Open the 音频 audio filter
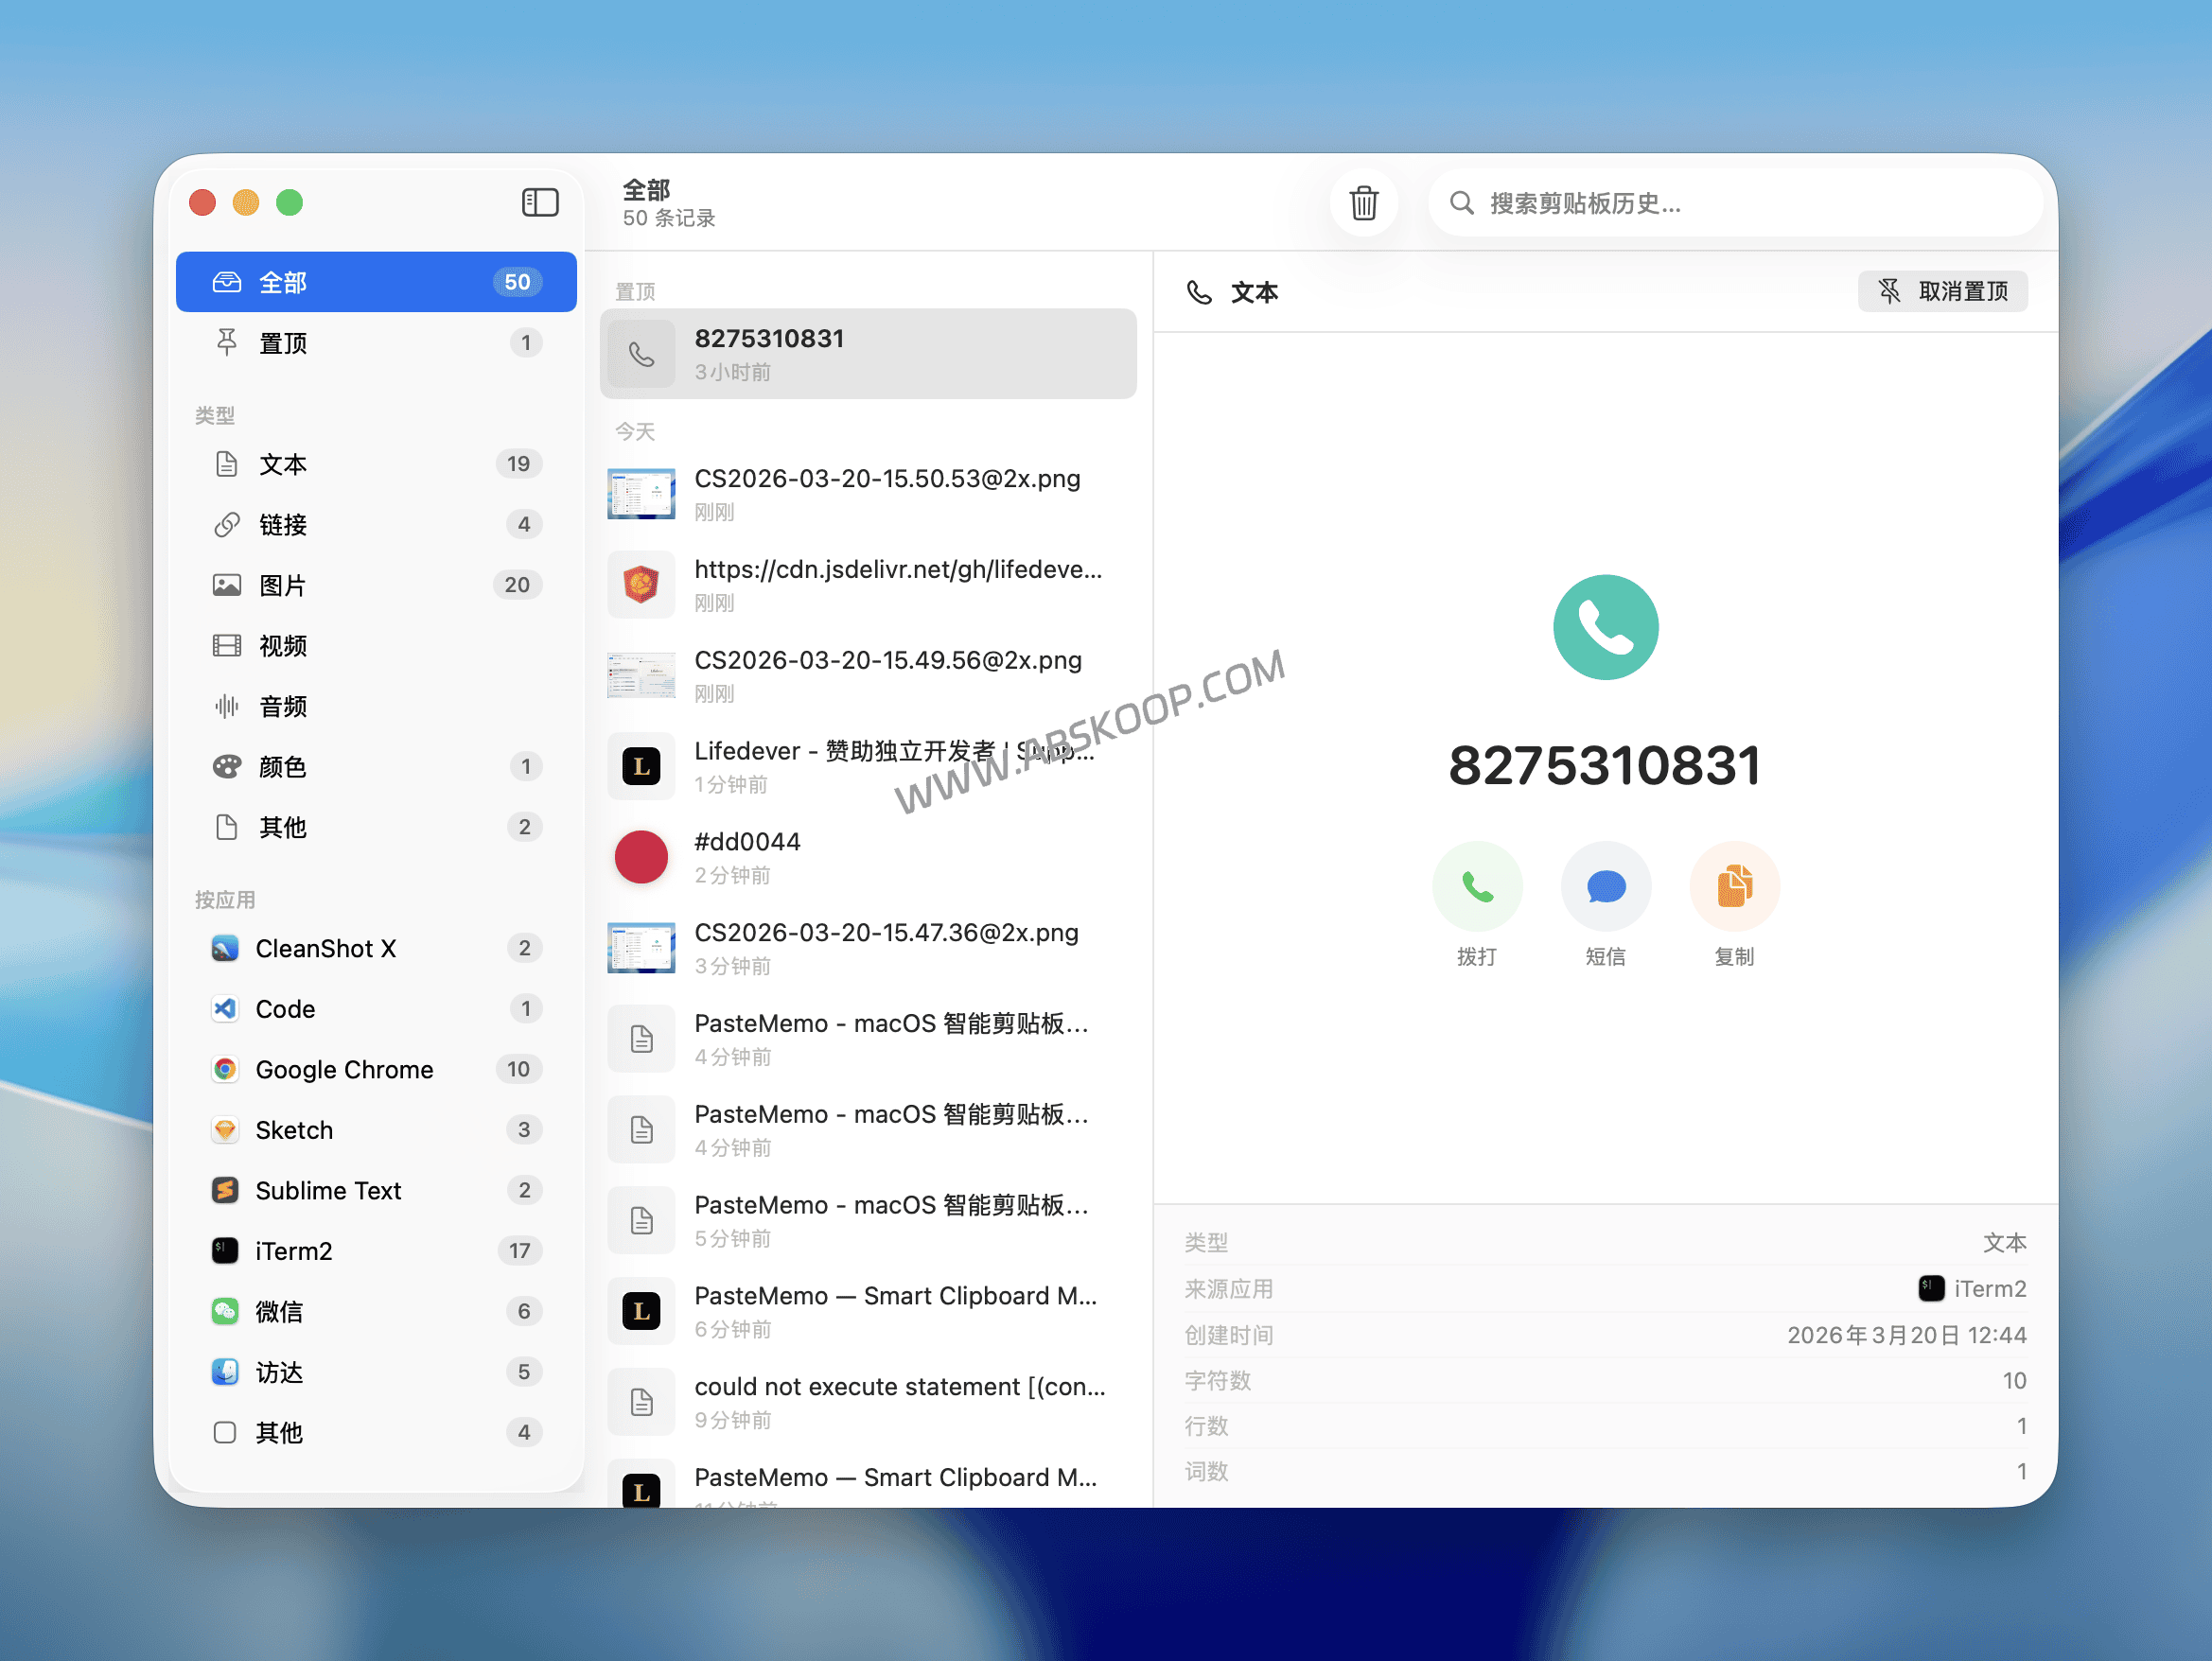2212x1661 pixels. tap(283, 706)
